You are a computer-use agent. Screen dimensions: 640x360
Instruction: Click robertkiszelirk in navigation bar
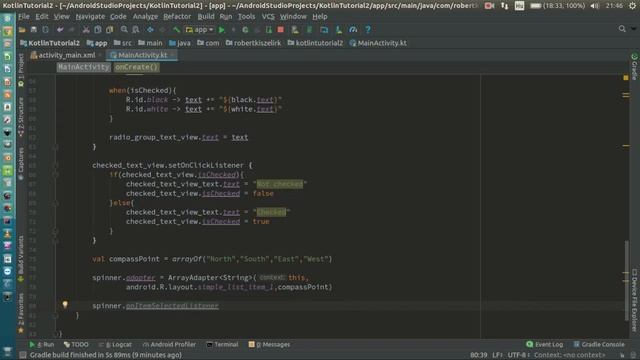click(253, 43)
